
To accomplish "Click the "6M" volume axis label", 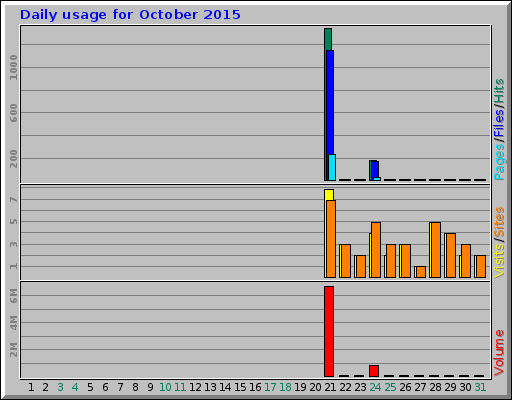I will (13, 296).
